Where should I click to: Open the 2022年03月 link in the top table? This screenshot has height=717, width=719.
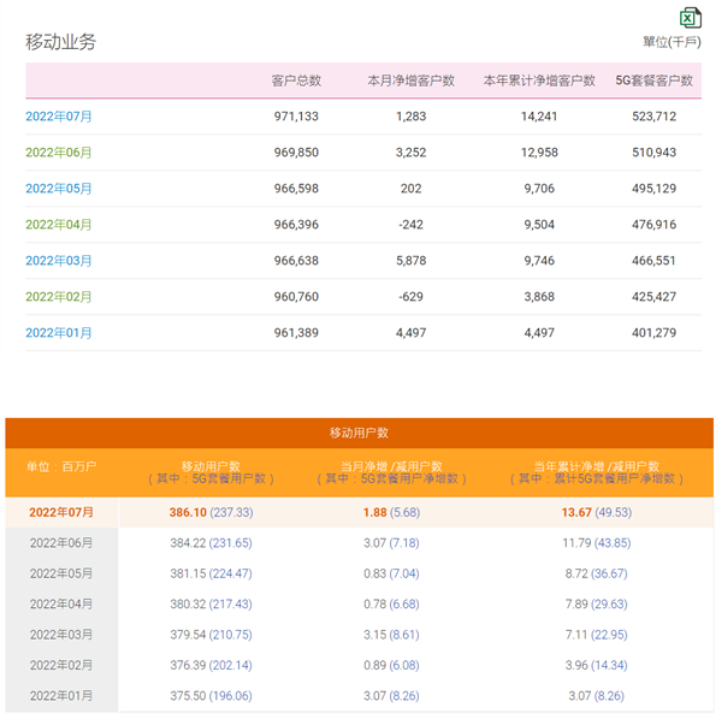[x=59, y=261]
